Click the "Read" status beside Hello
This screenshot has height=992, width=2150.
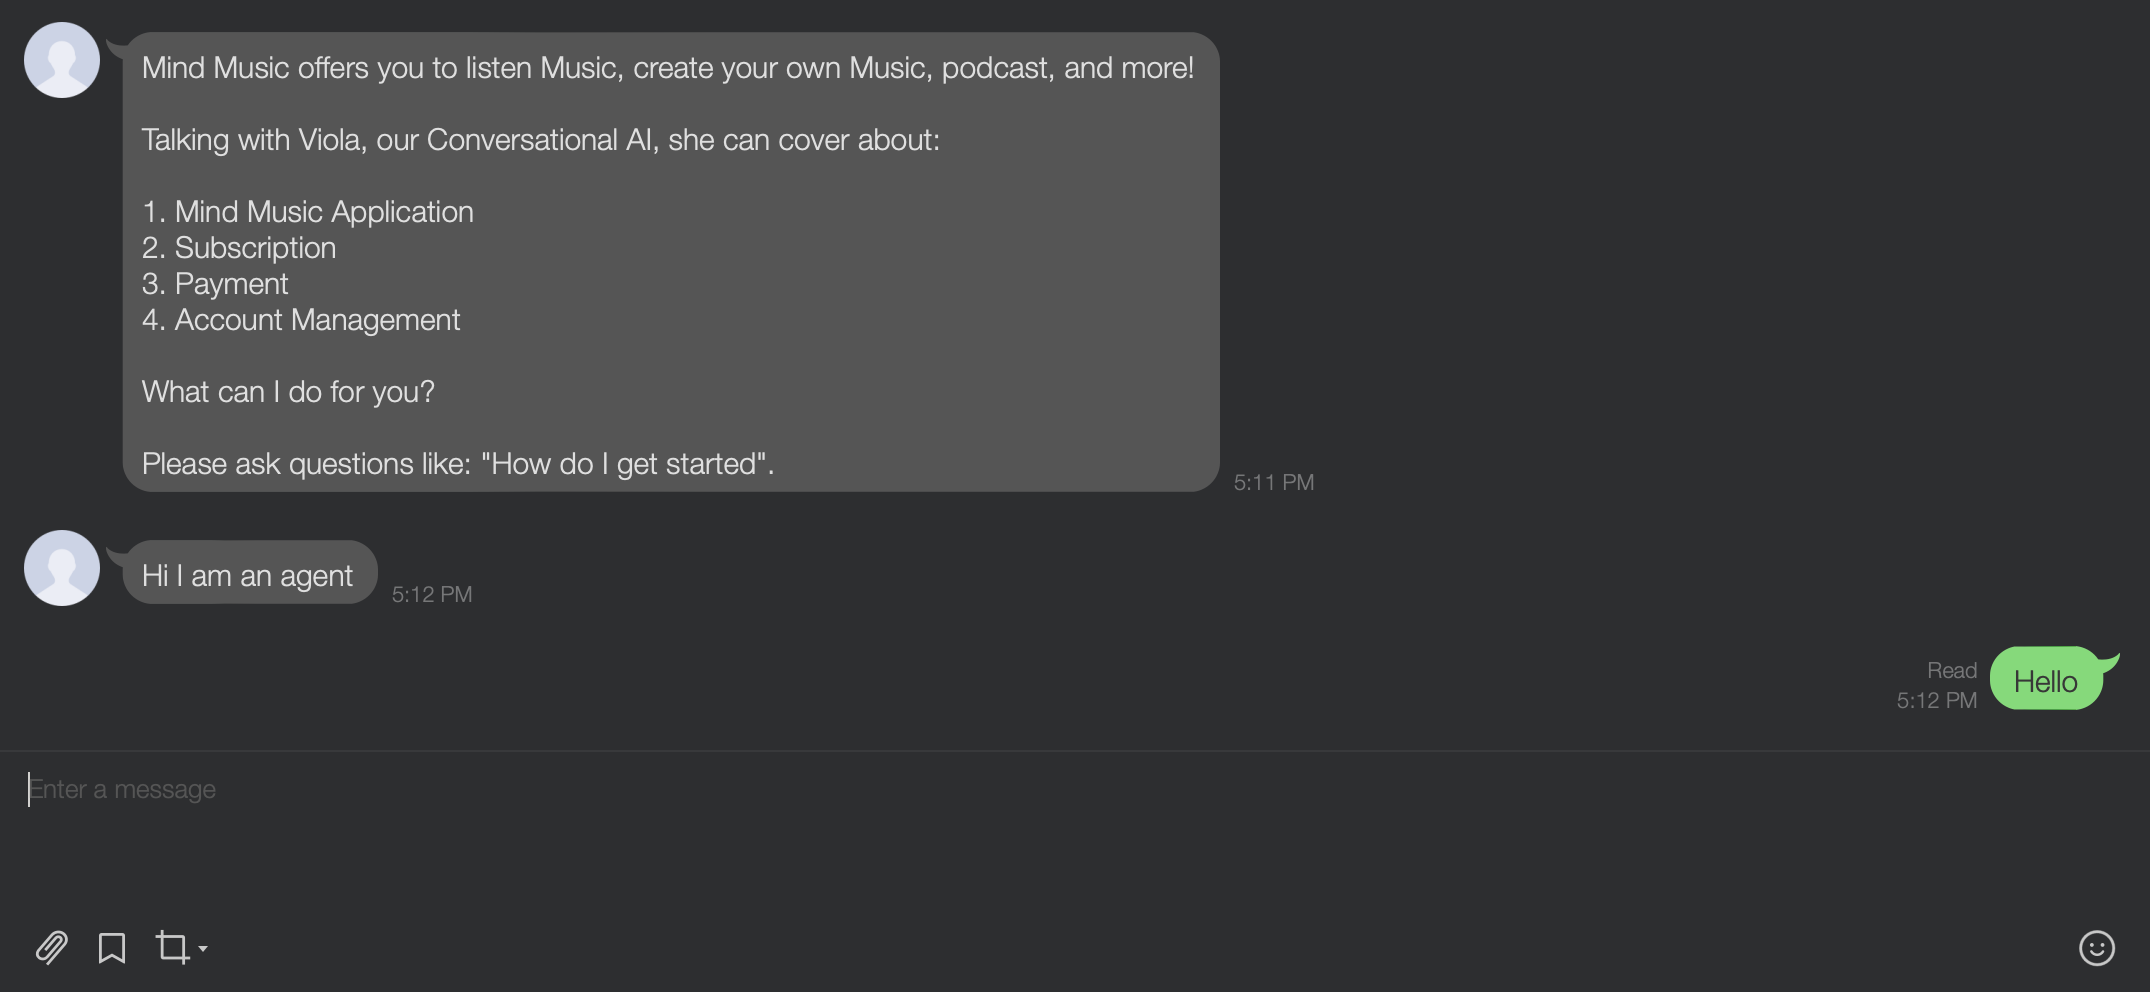[1951, 670]
